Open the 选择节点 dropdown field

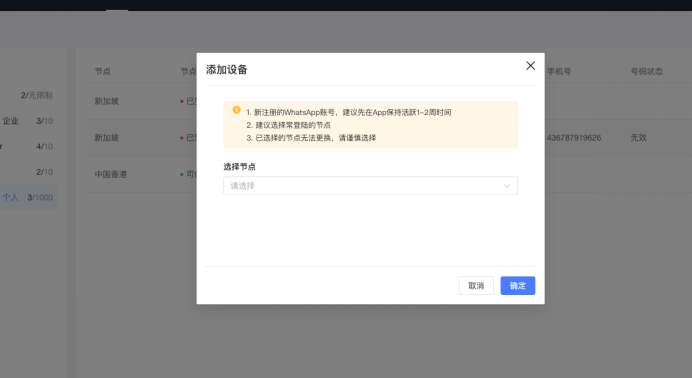coord(370,186)
